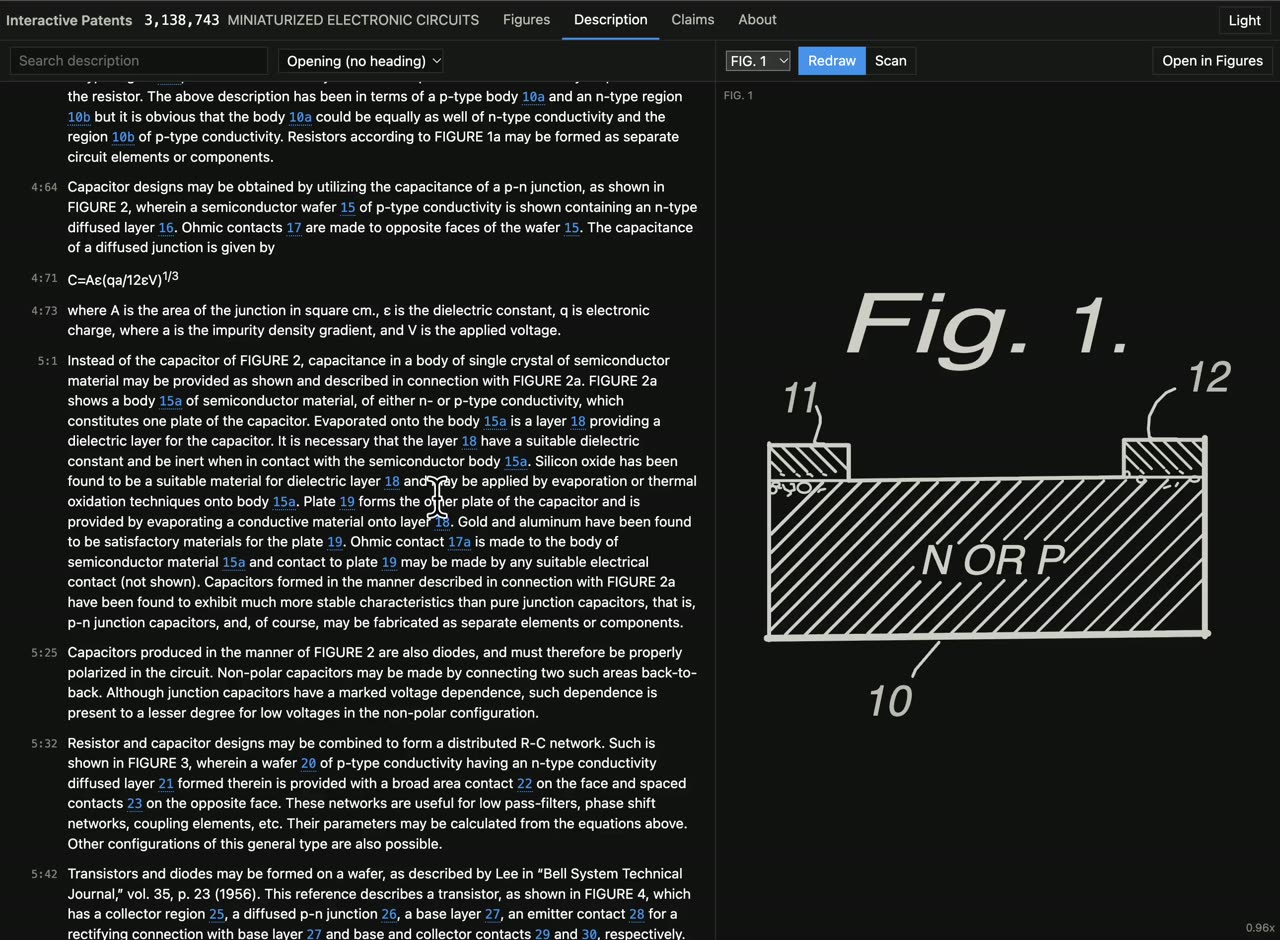Switch figure view to Scan mode
Viewport: 1280px width, 940px height.
pyautogui.click(x=890, y=61)
